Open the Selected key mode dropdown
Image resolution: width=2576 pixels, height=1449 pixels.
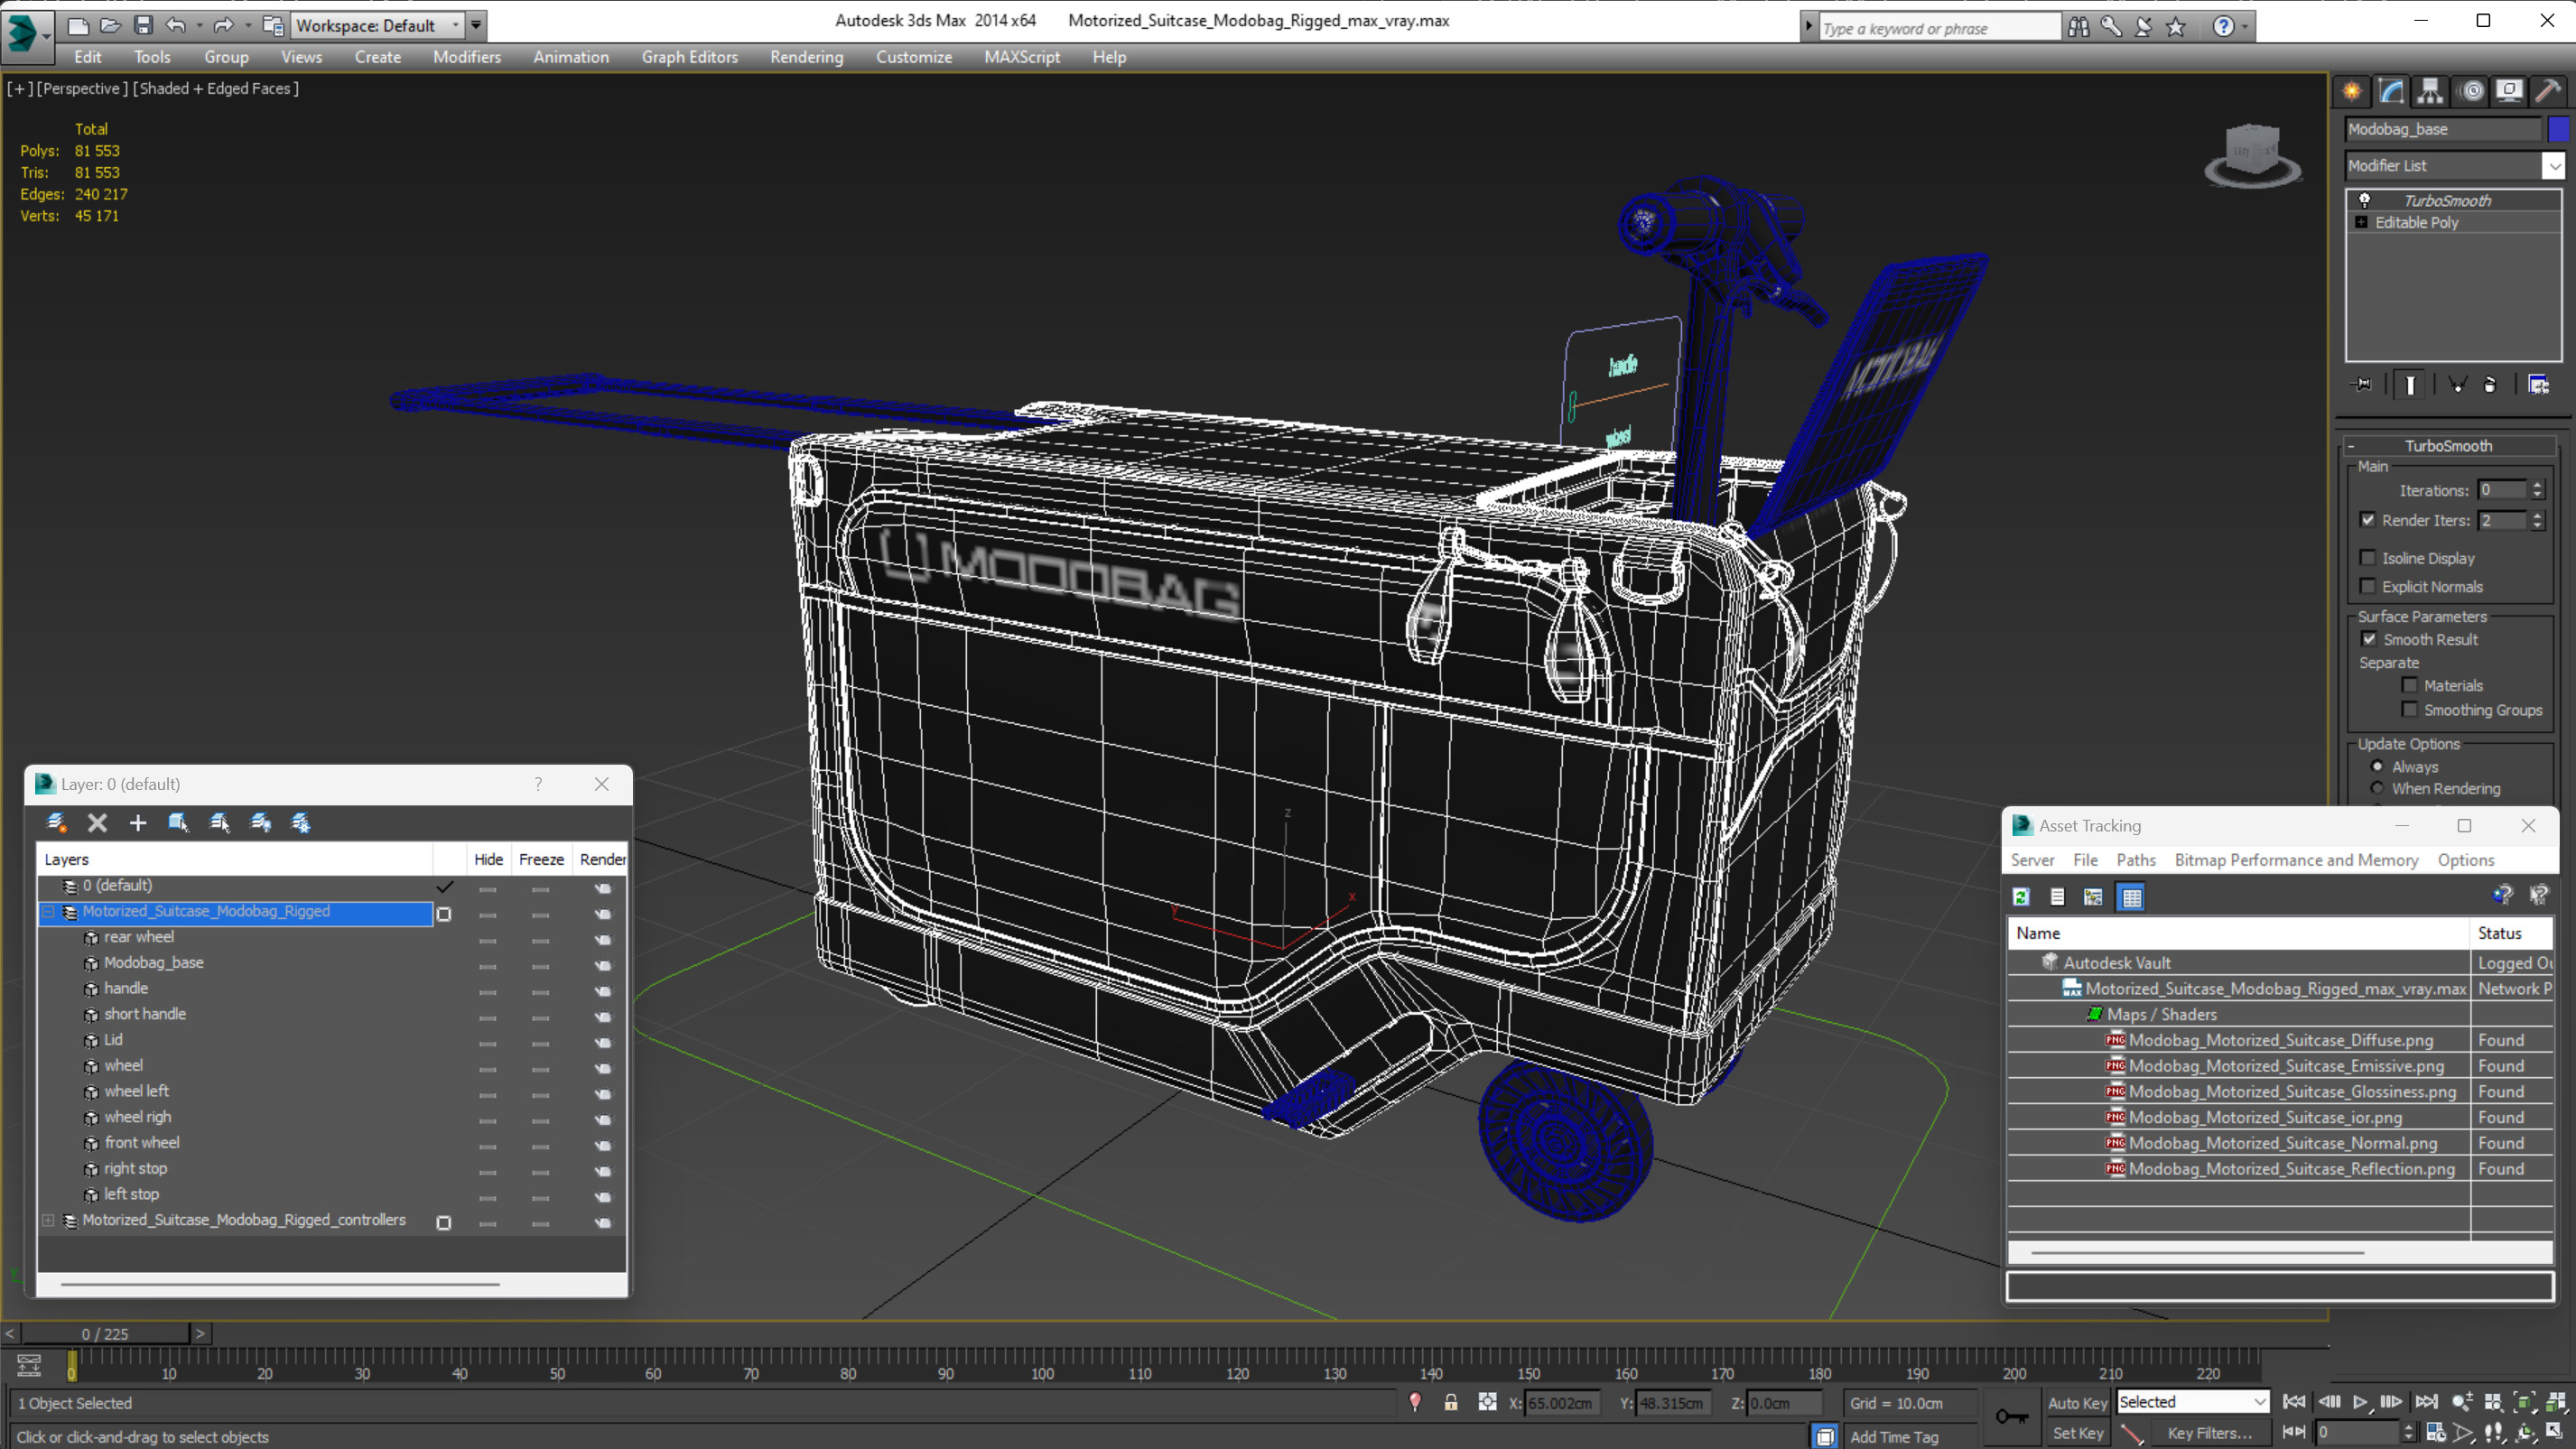tap(2260, 1402)
